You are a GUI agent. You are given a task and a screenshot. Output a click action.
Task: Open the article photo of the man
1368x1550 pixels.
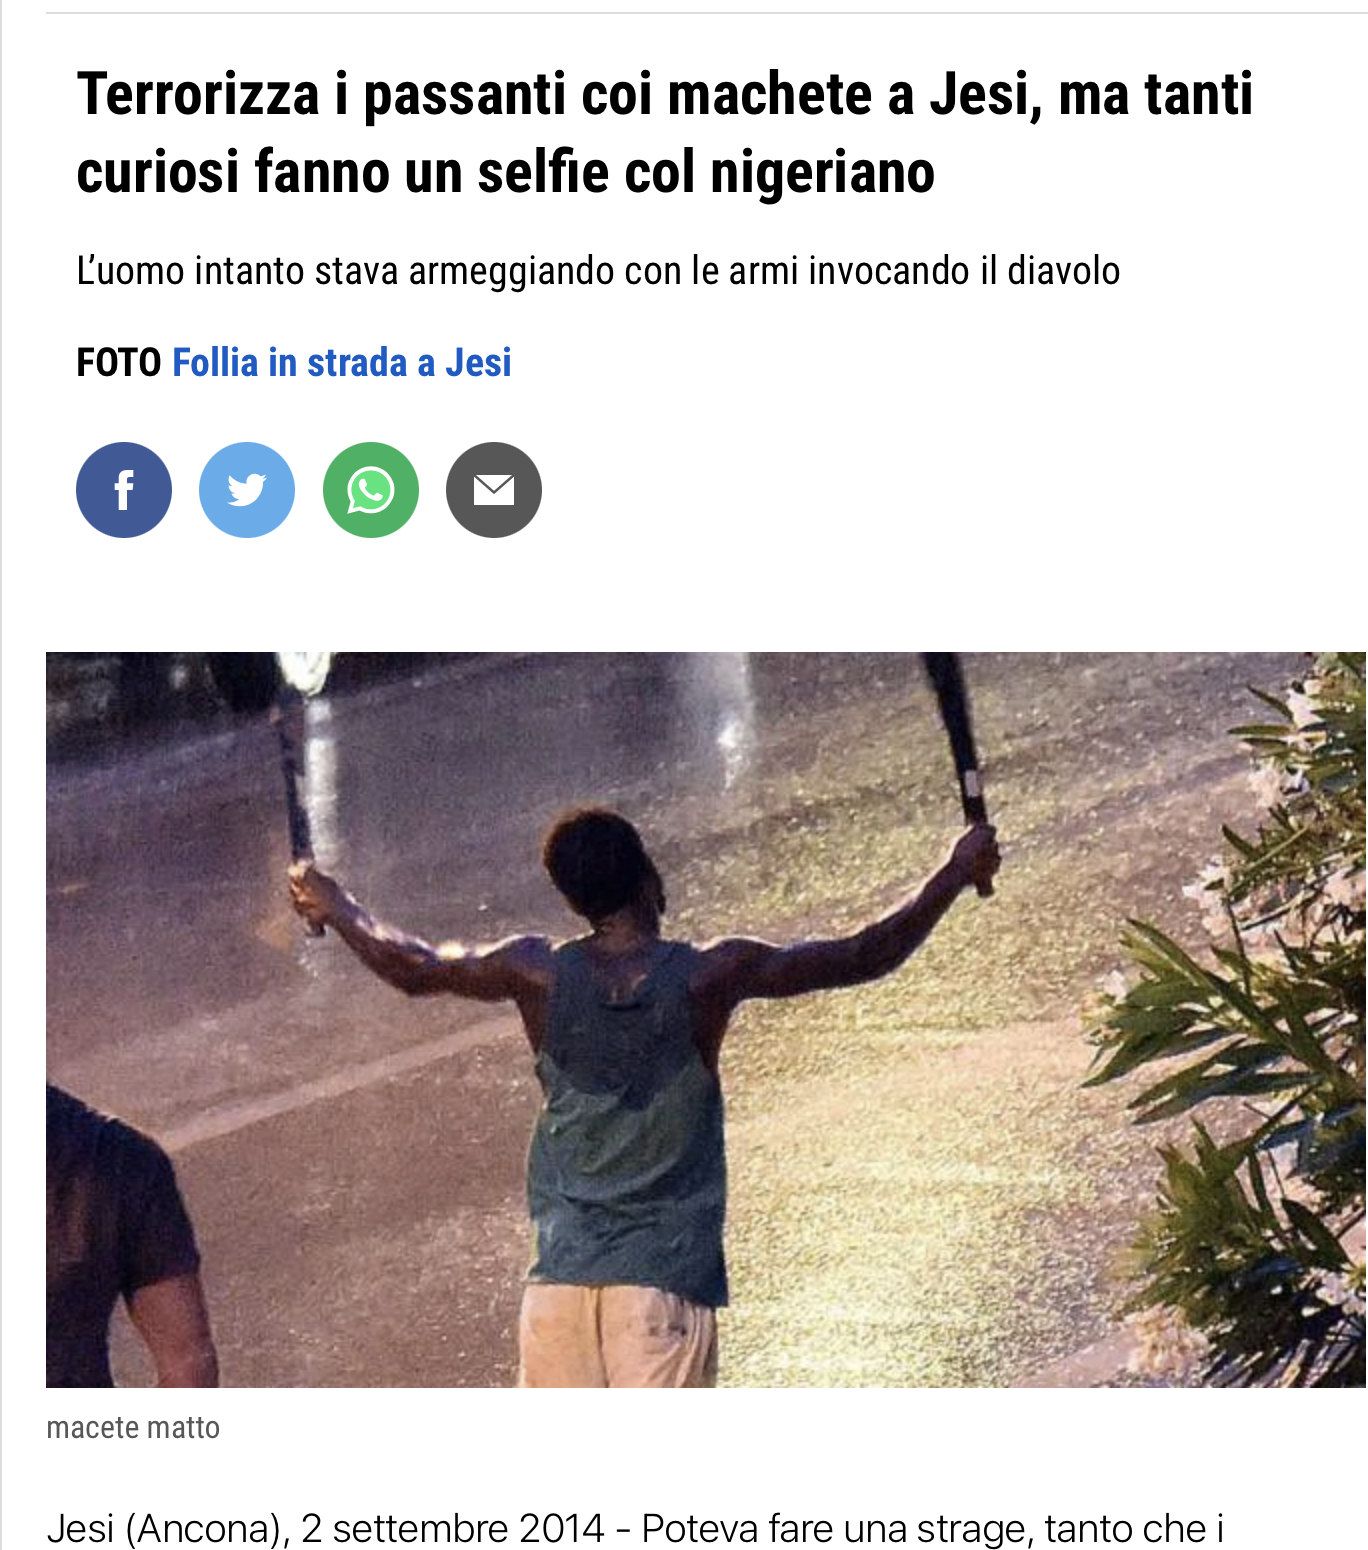pos(706,1019)
